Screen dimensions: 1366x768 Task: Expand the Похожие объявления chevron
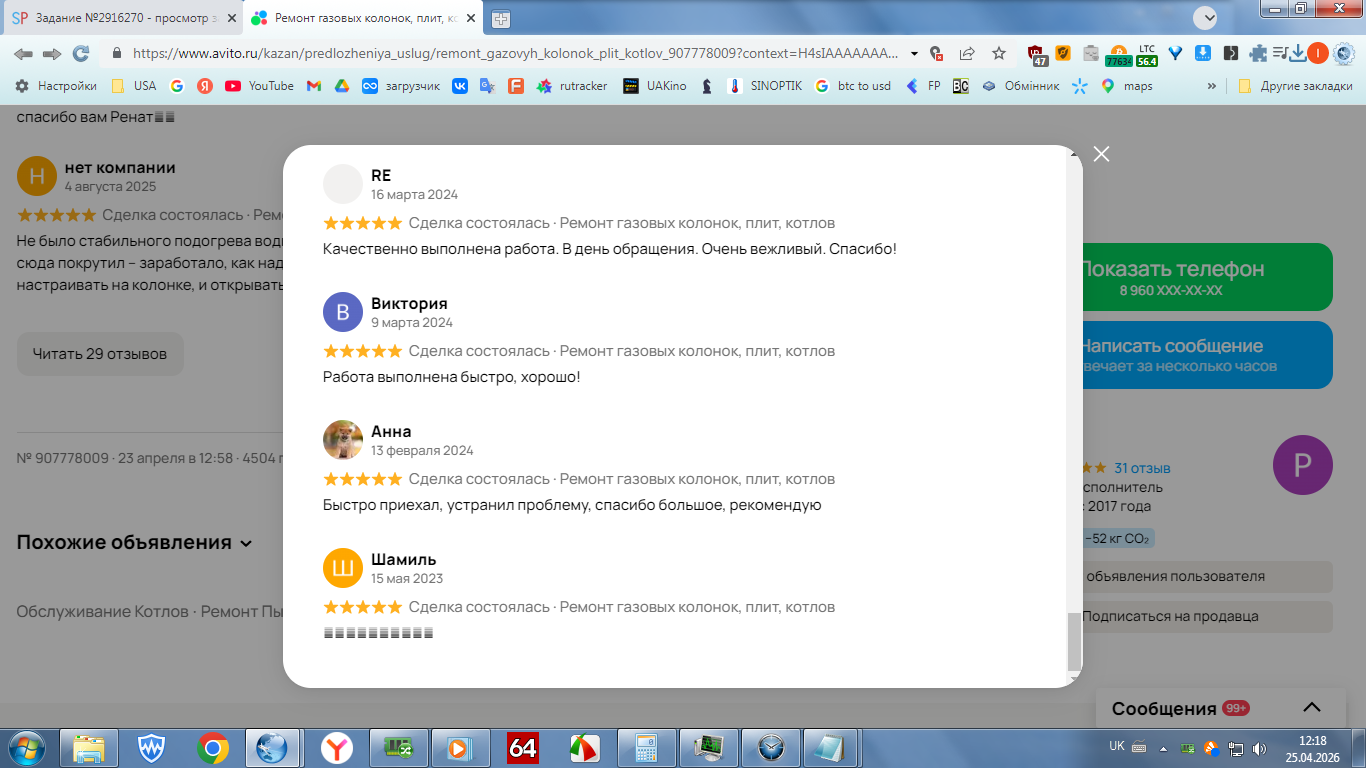246,543
